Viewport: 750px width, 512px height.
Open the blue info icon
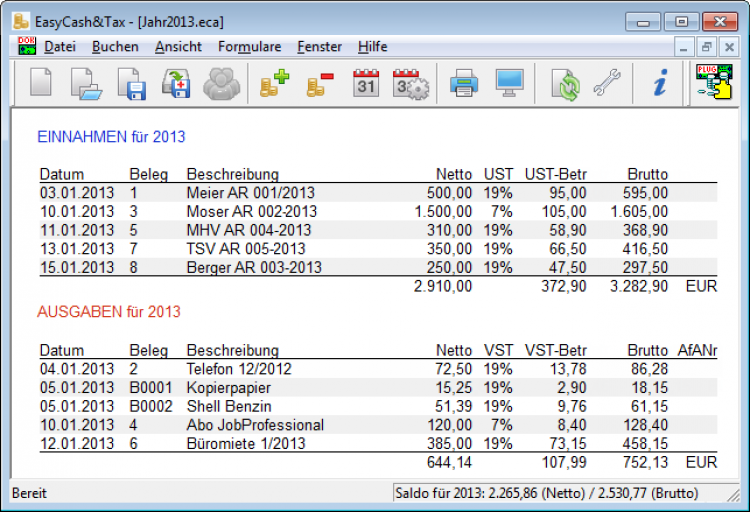tap(659, 84)
